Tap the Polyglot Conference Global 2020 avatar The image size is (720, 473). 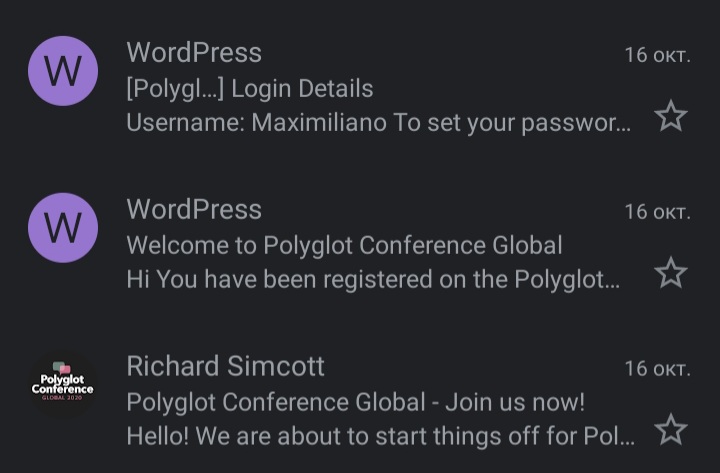[63, 385]
